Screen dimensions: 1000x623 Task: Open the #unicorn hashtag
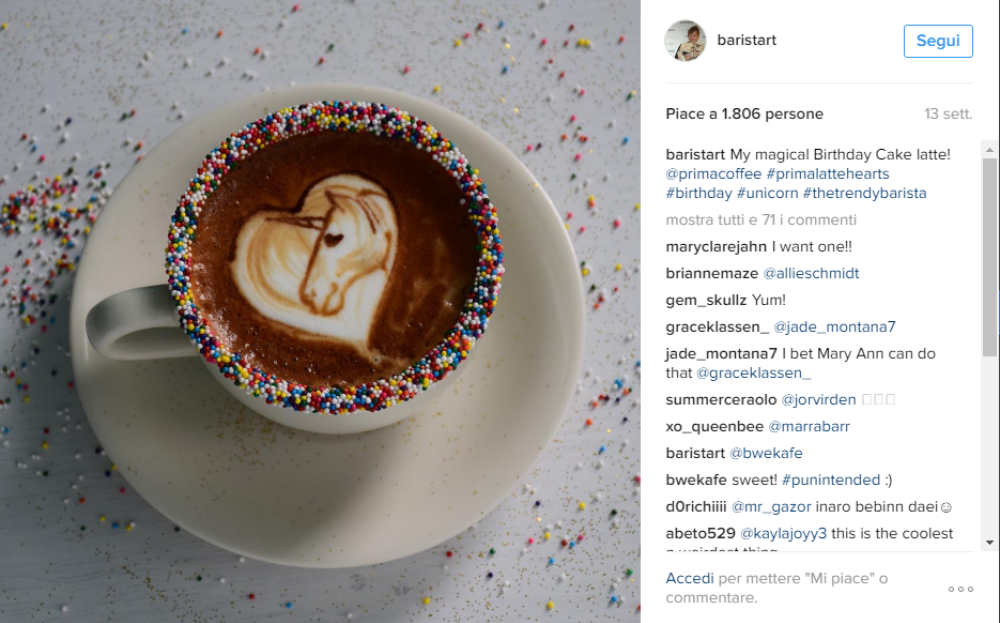[767, 193]
